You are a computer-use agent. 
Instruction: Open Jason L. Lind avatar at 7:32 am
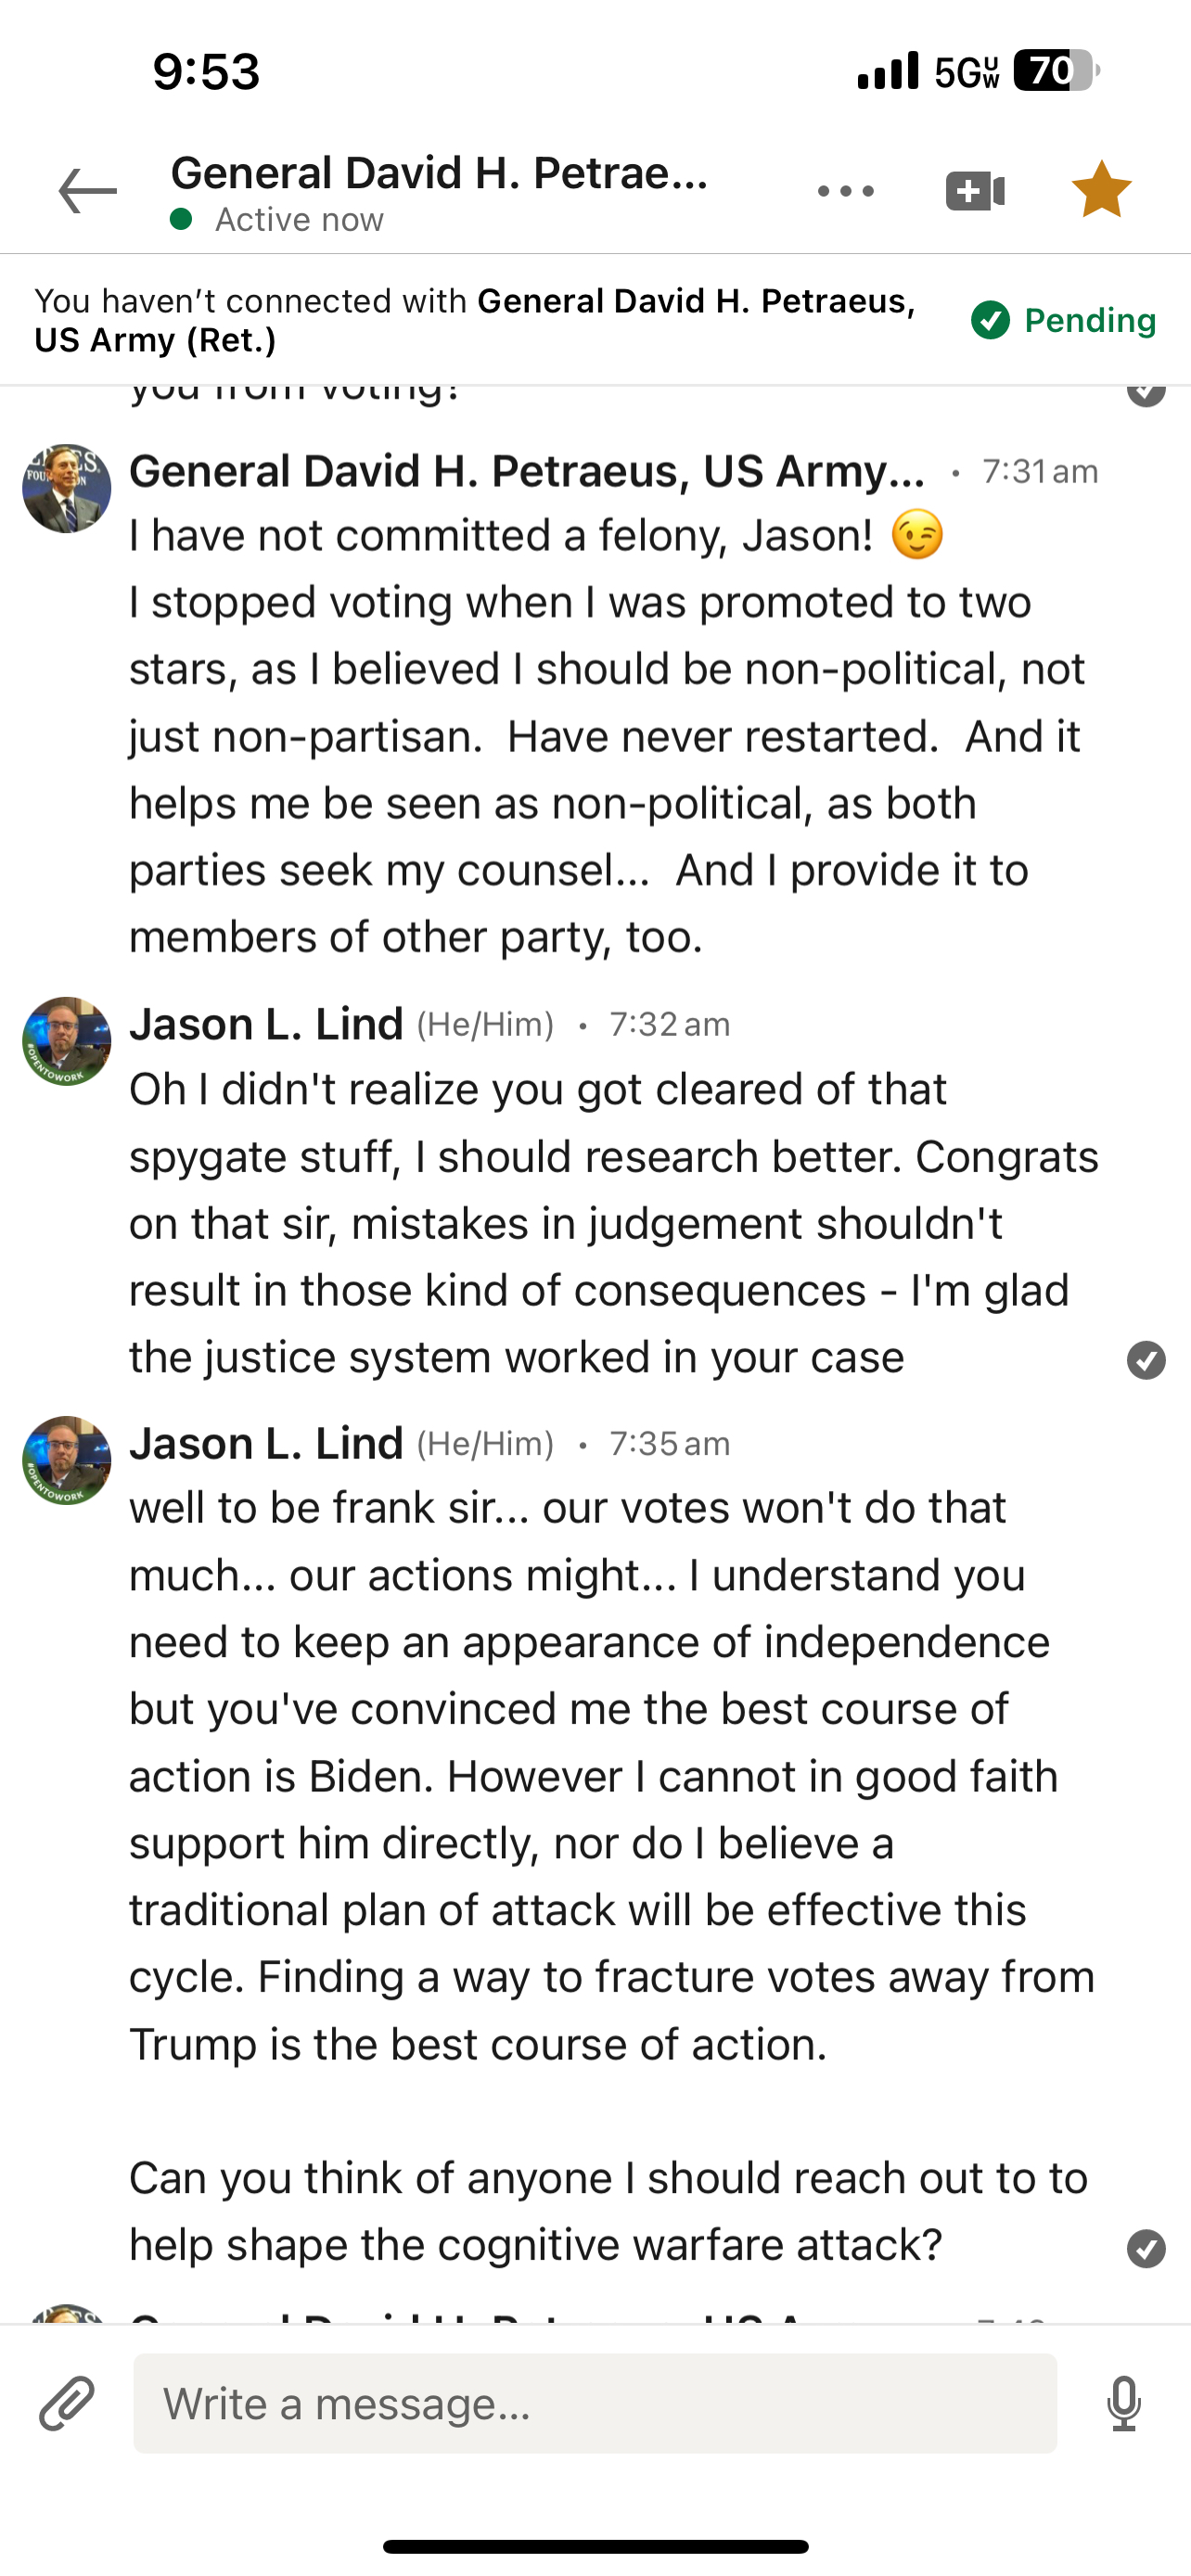click(67, 1041)
